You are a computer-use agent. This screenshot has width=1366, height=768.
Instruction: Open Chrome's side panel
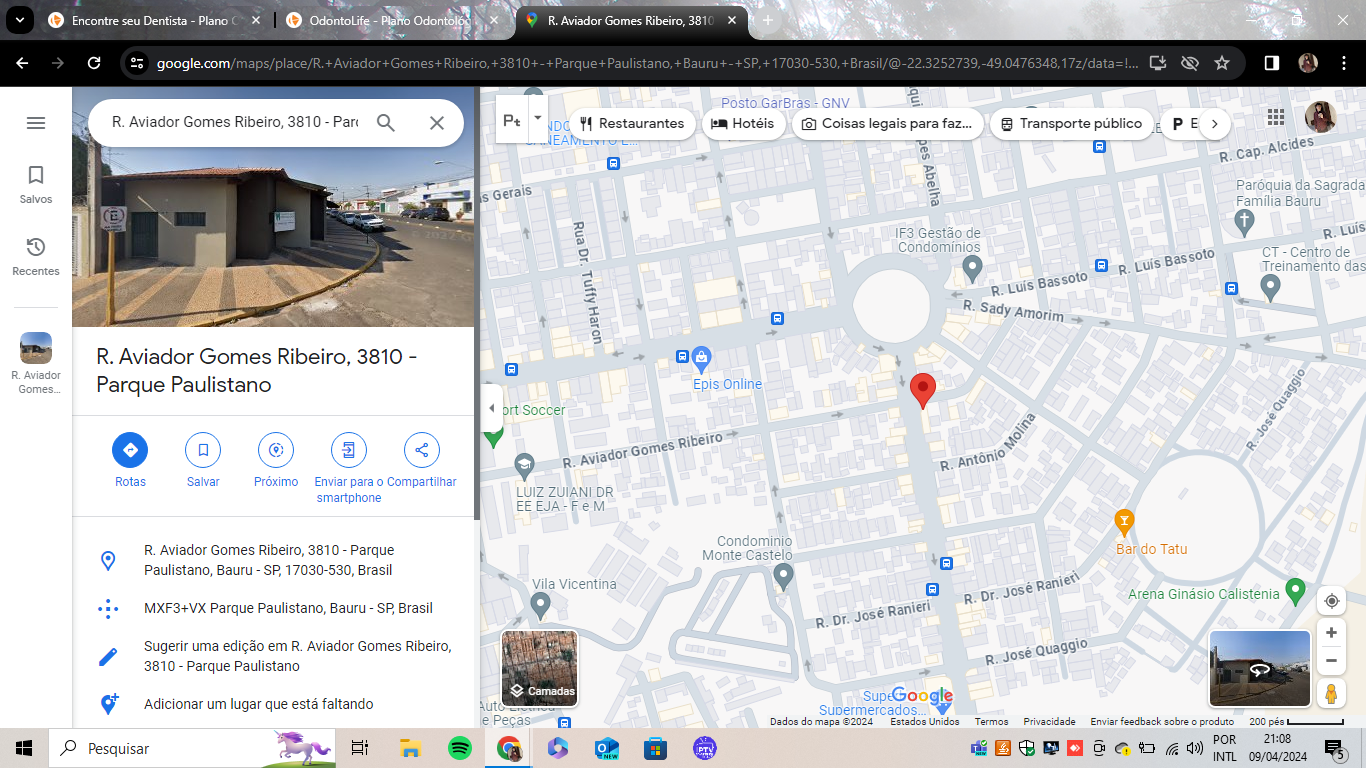[x=1272, y=63]
